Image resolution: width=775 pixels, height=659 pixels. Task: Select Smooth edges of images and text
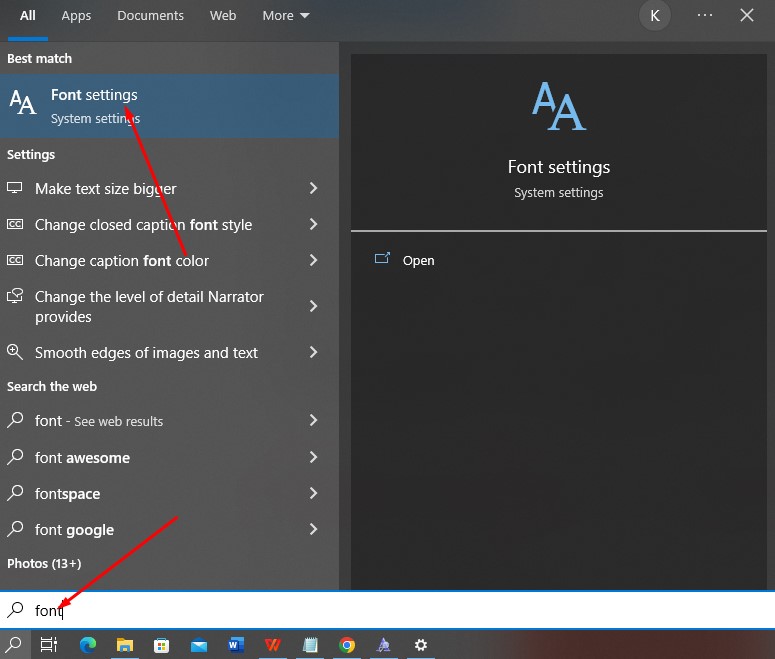[x=169, y=352]
